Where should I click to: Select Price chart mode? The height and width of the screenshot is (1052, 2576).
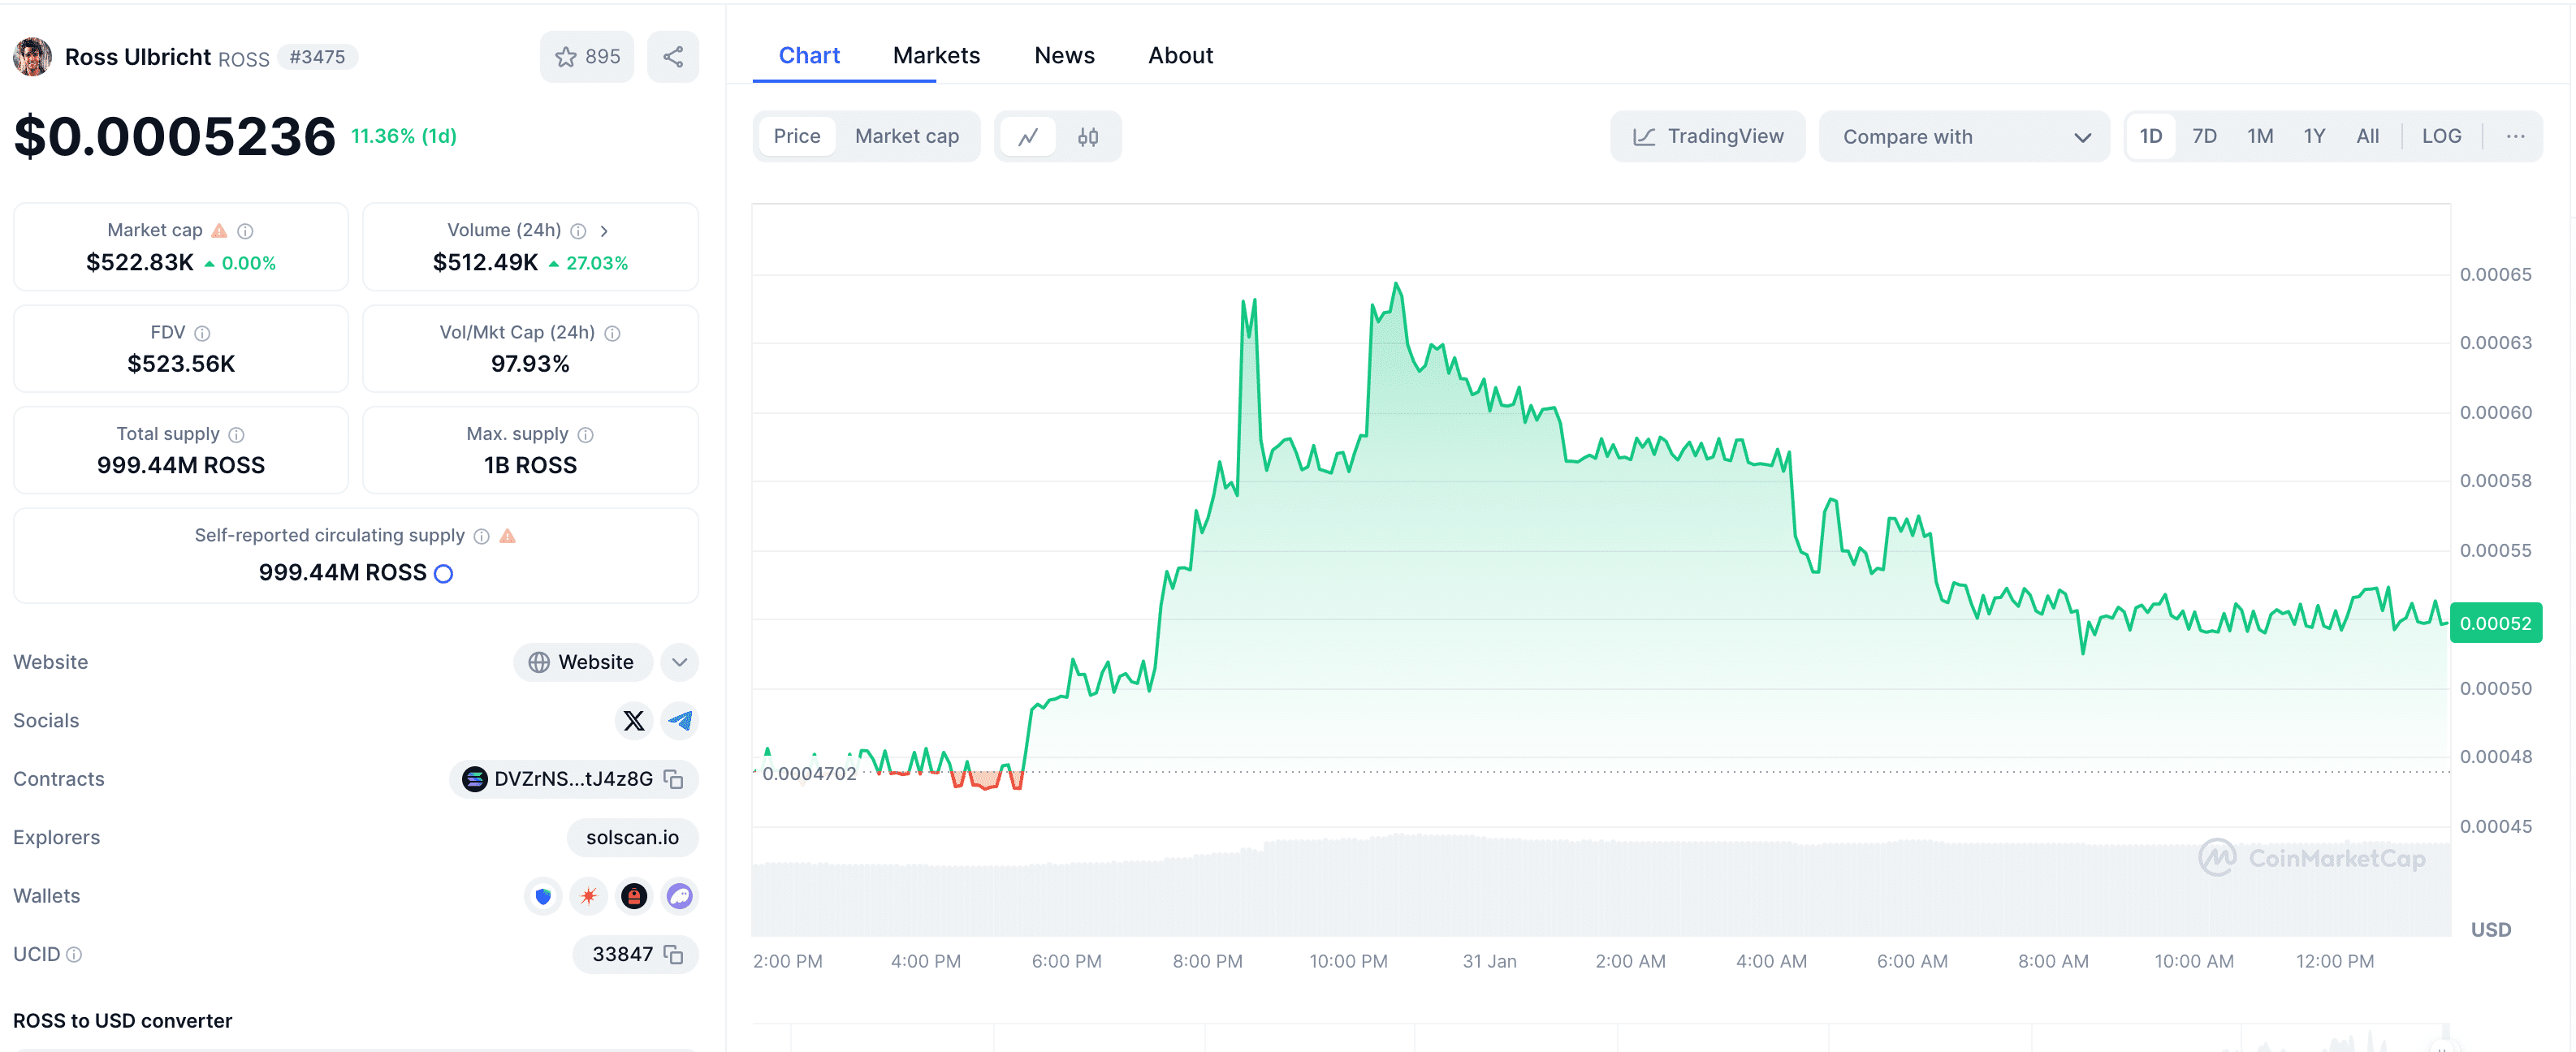tap(797, 137)
